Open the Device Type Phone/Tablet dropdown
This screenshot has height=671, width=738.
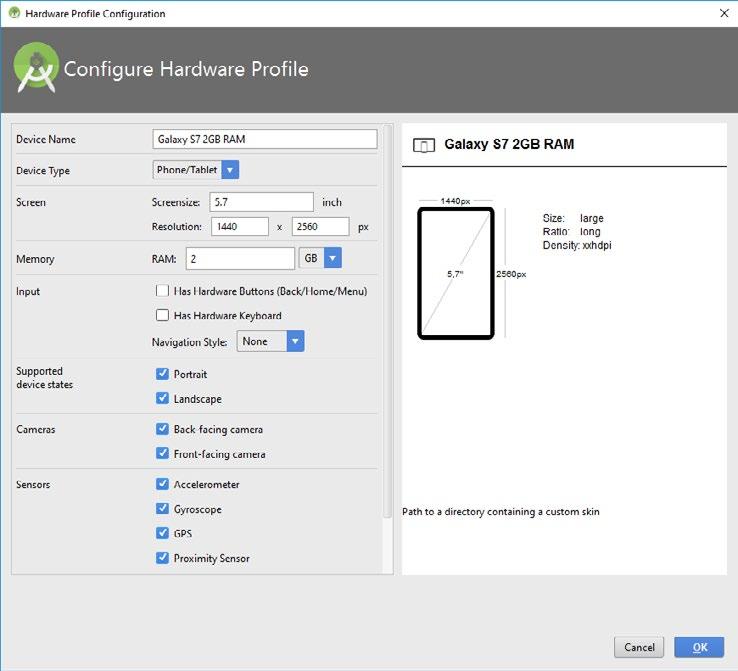(x=196, y=170)
